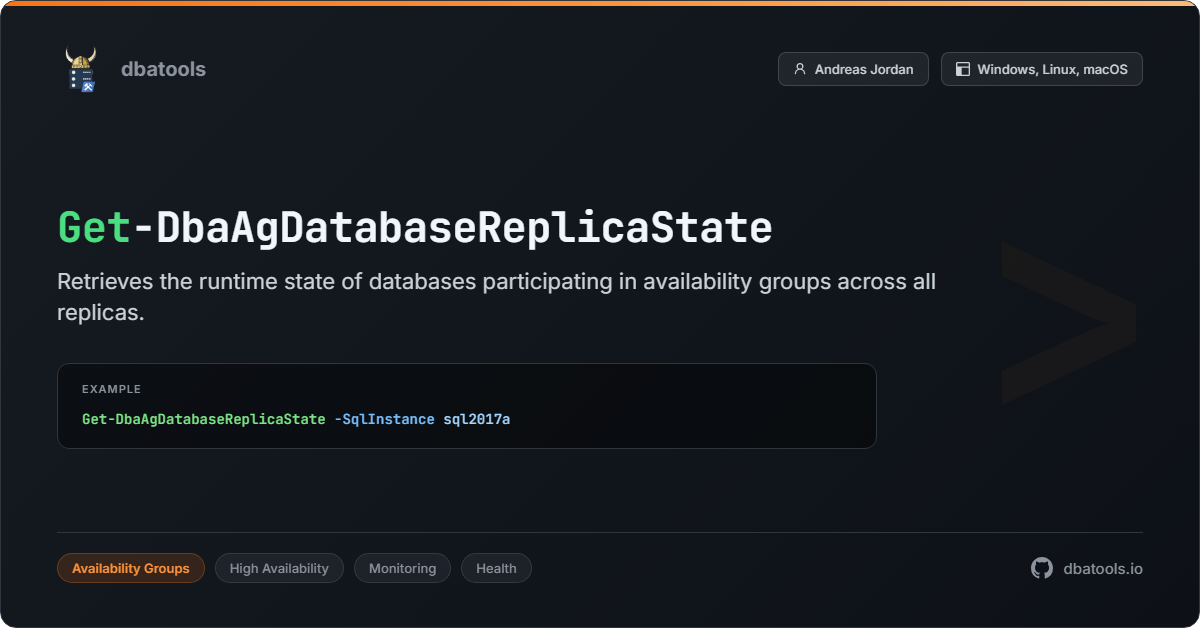This screenshot has height=628, width=1200.
Task: Select the Availability Groups tag
Action: [x=131, y=568]
